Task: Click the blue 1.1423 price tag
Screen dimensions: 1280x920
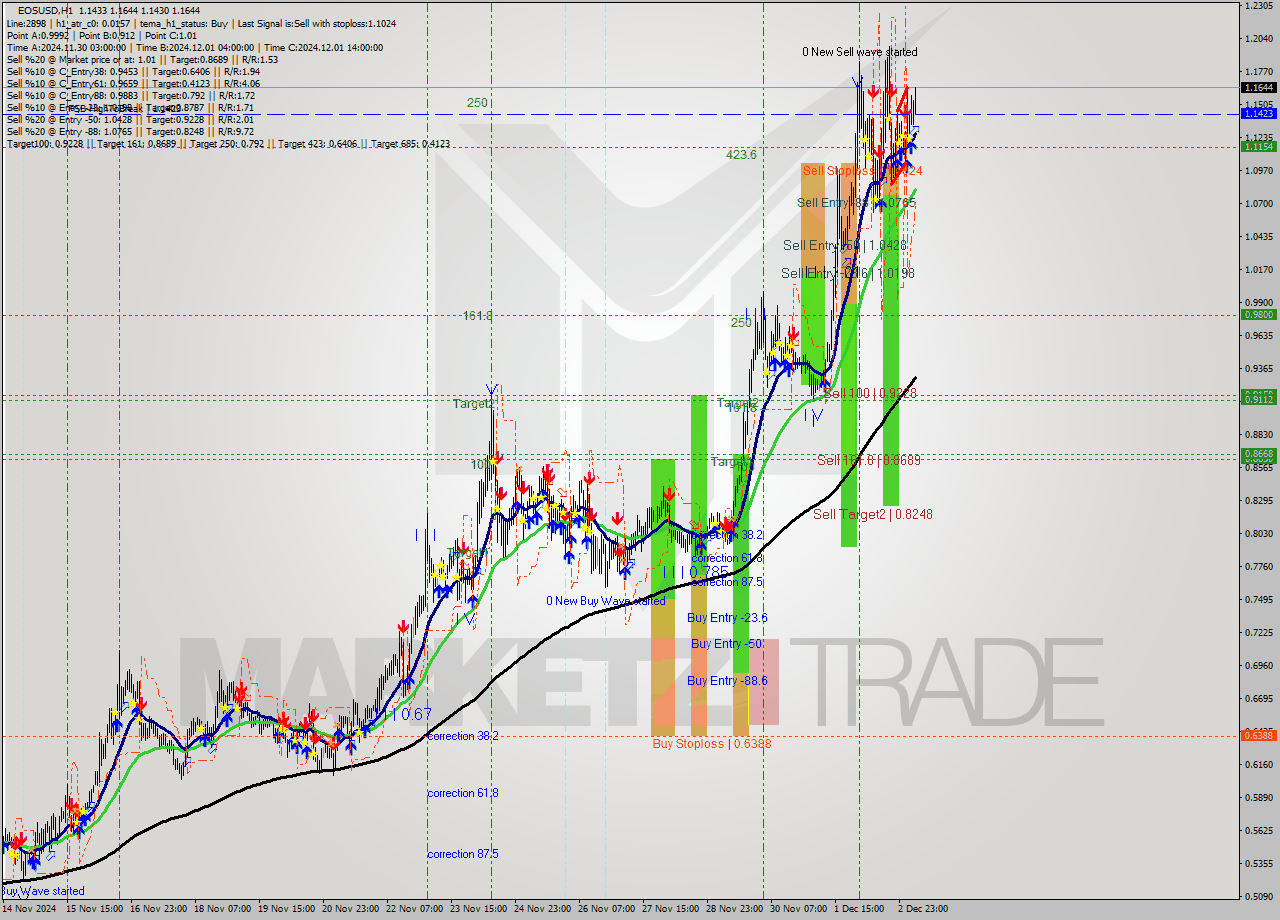Action: pos(1258,113)
